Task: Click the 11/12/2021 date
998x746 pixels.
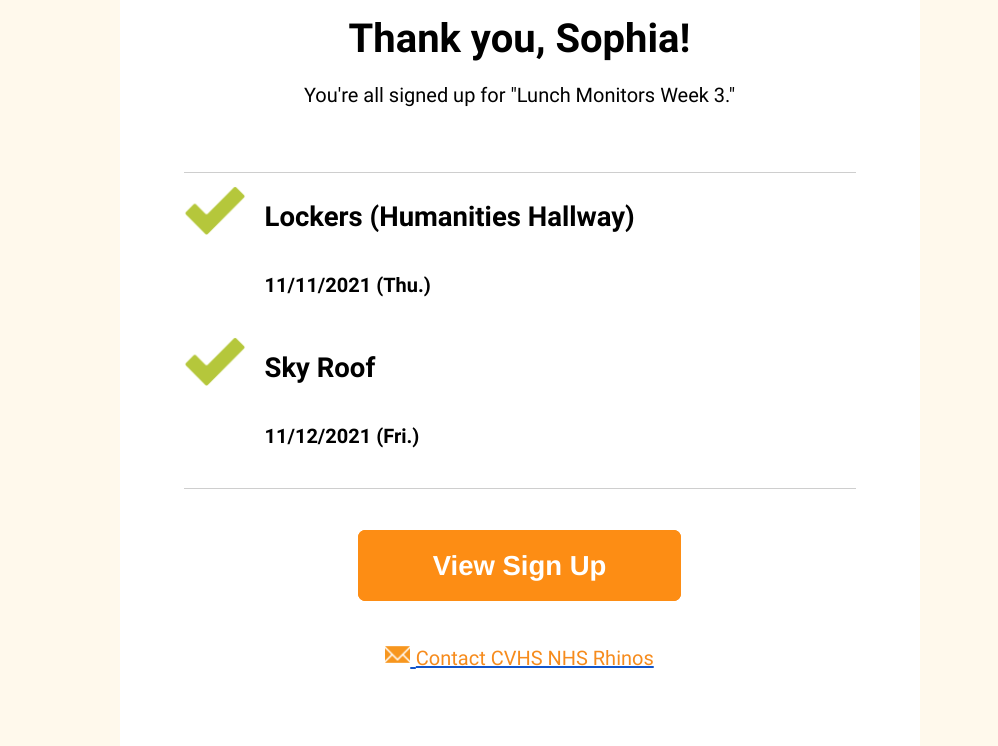Action: pos(318,437)
